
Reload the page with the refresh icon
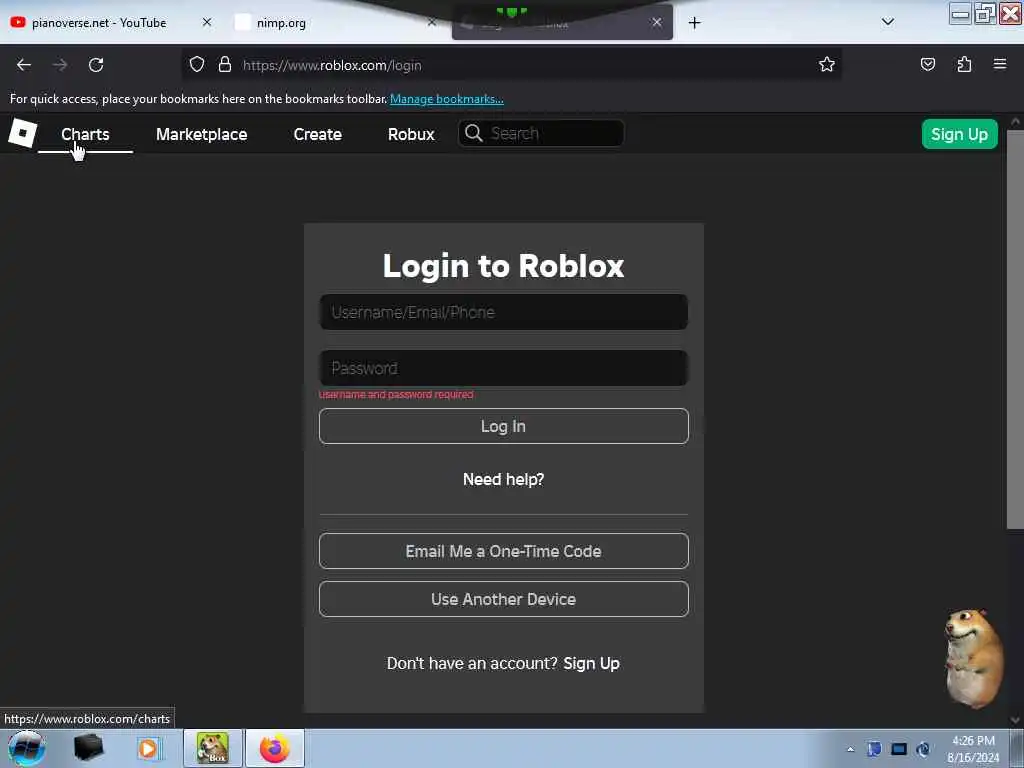tap(96, 65)
